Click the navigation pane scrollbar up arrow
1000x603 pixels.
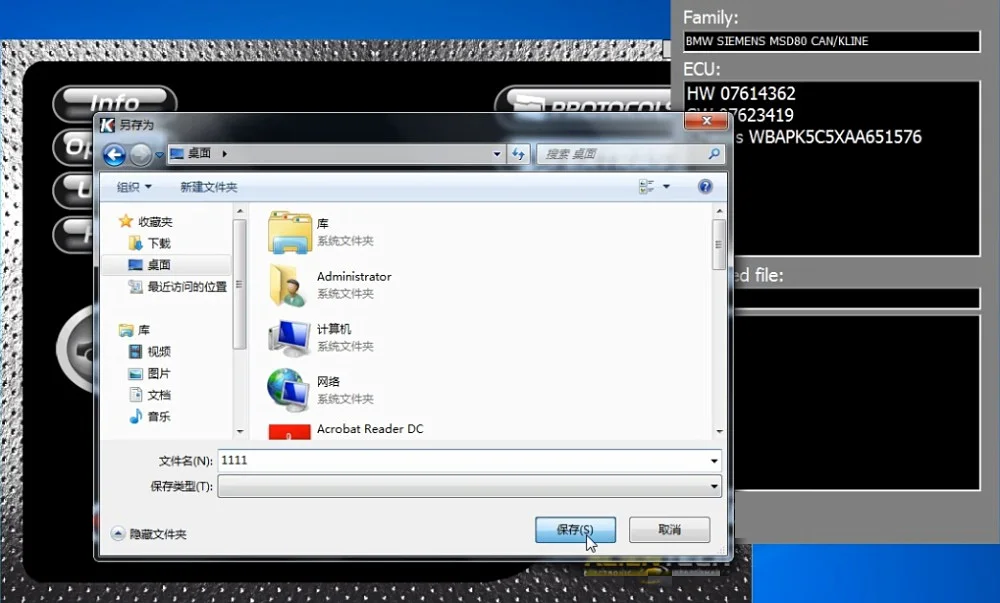pyautogui.click(x=240, y=211)
